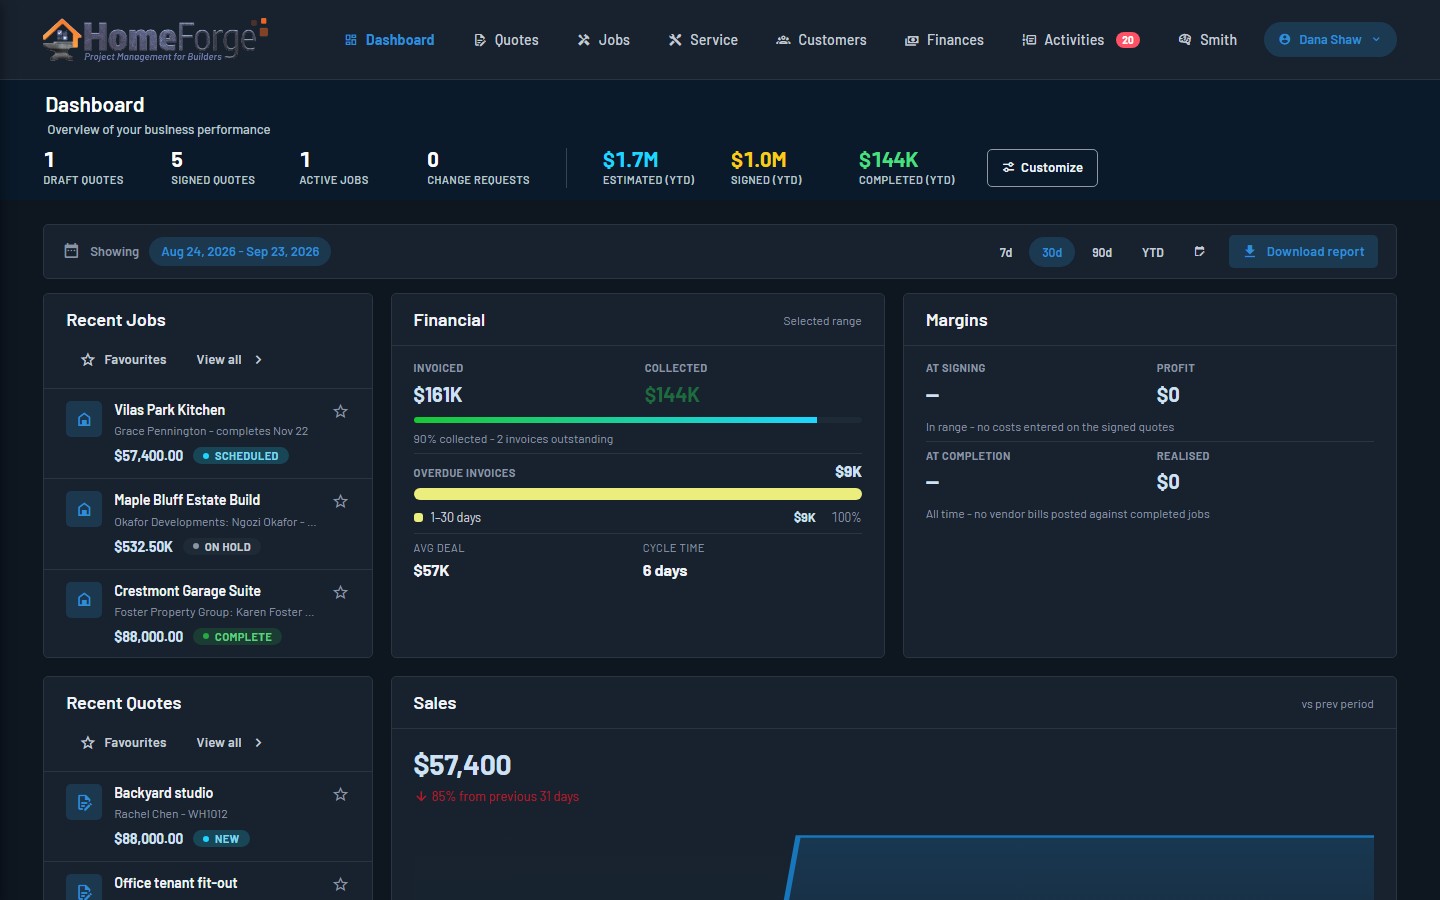Open the Vilas Park Kitchen job icon
Screen dimensions: 1440x900
click(x=84, y=419)
